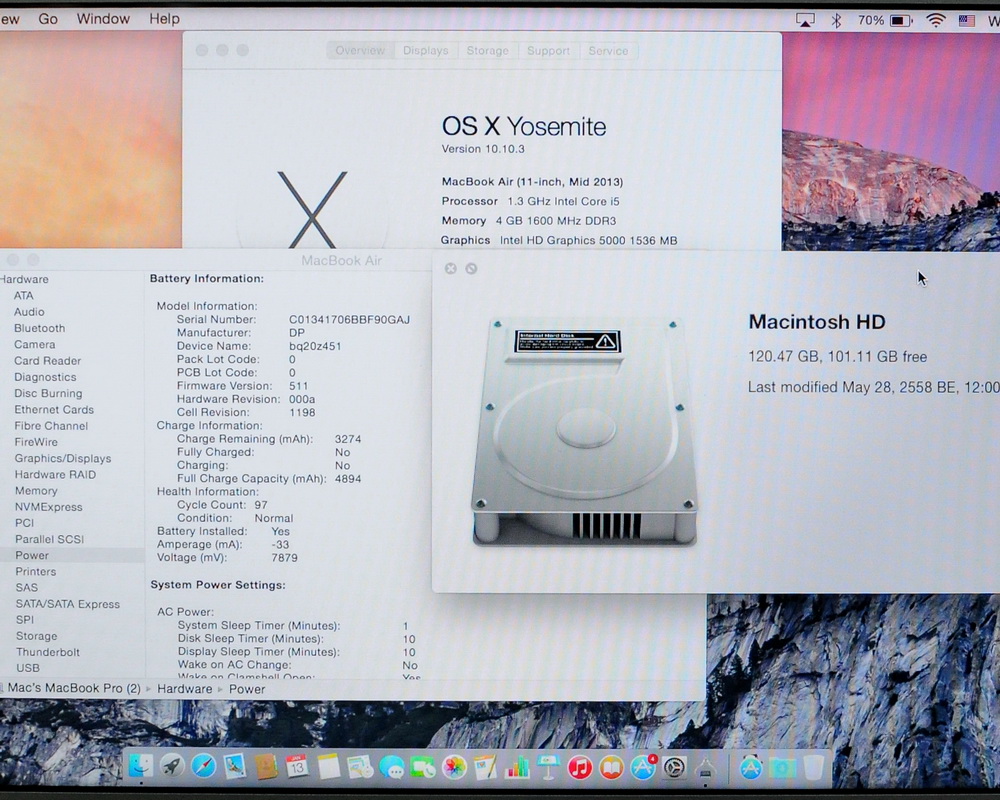Select Thunderbolt in the sidebar

click(x=48, y=652)
